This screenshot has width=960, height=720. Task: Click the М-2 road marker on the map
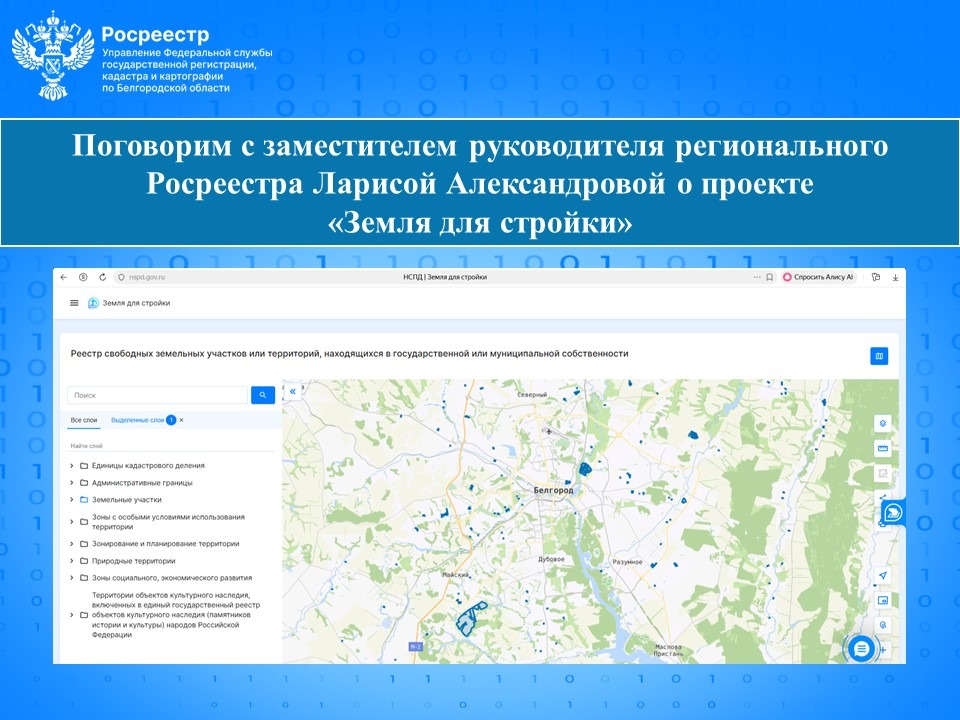pyautogui.click(x=415, y=647)
